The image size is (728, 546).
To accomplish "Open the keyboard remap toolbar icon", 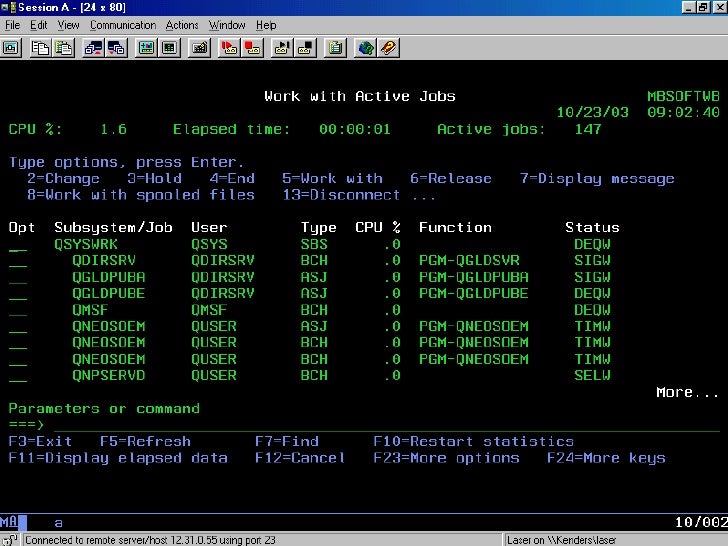I will coord(199,48).
